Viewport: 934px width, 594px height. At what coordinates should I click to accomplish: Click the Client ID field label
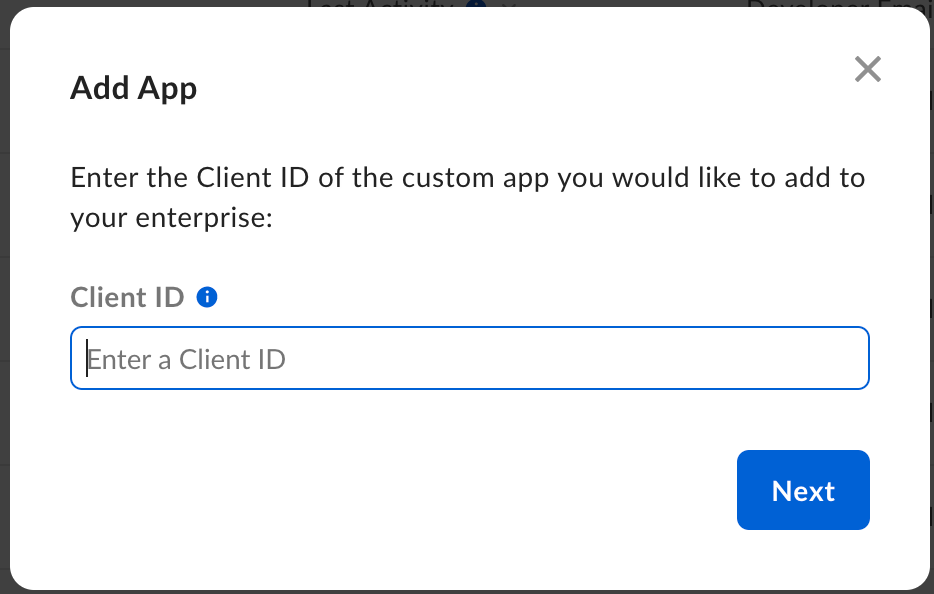point(127,297)
